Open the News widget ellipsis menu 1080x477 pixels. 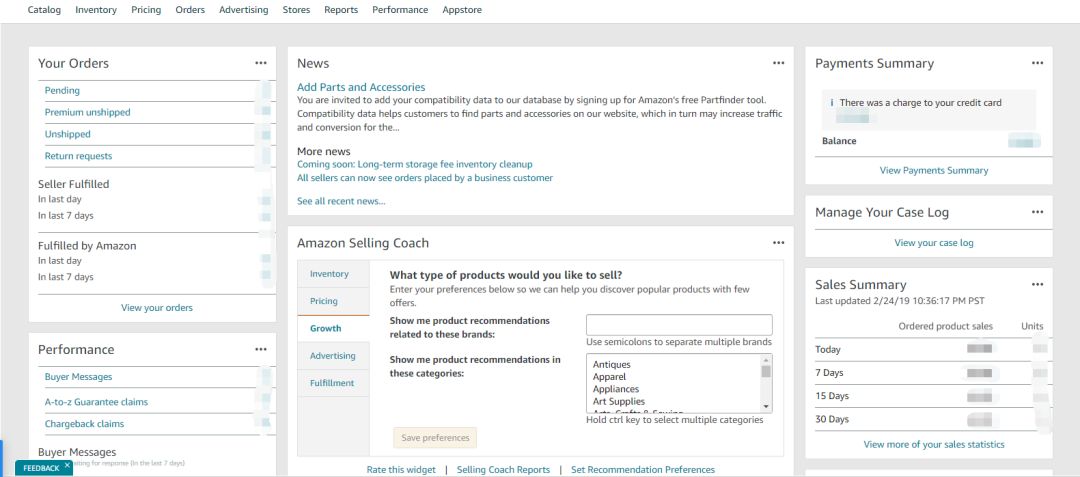point(779,63)
